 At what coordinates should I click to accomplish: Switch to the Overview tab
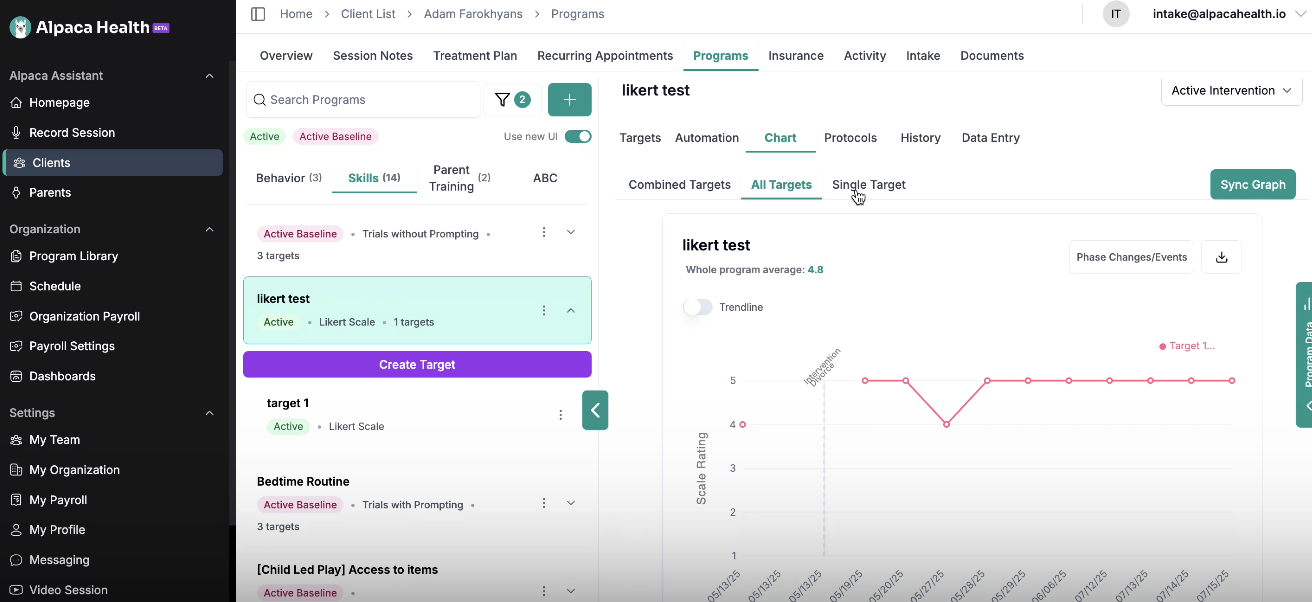pyautogui.click(x=286, y=56)
